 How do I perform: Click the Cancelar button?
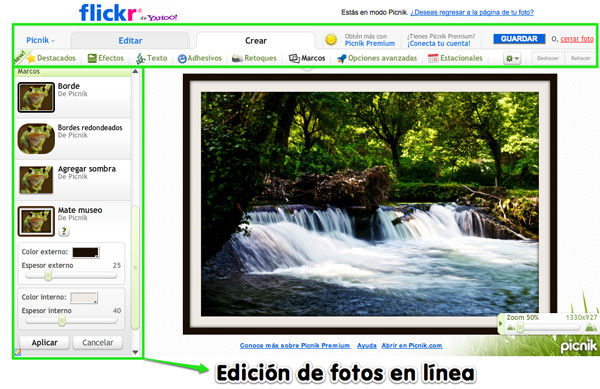(x=98, y=343)
